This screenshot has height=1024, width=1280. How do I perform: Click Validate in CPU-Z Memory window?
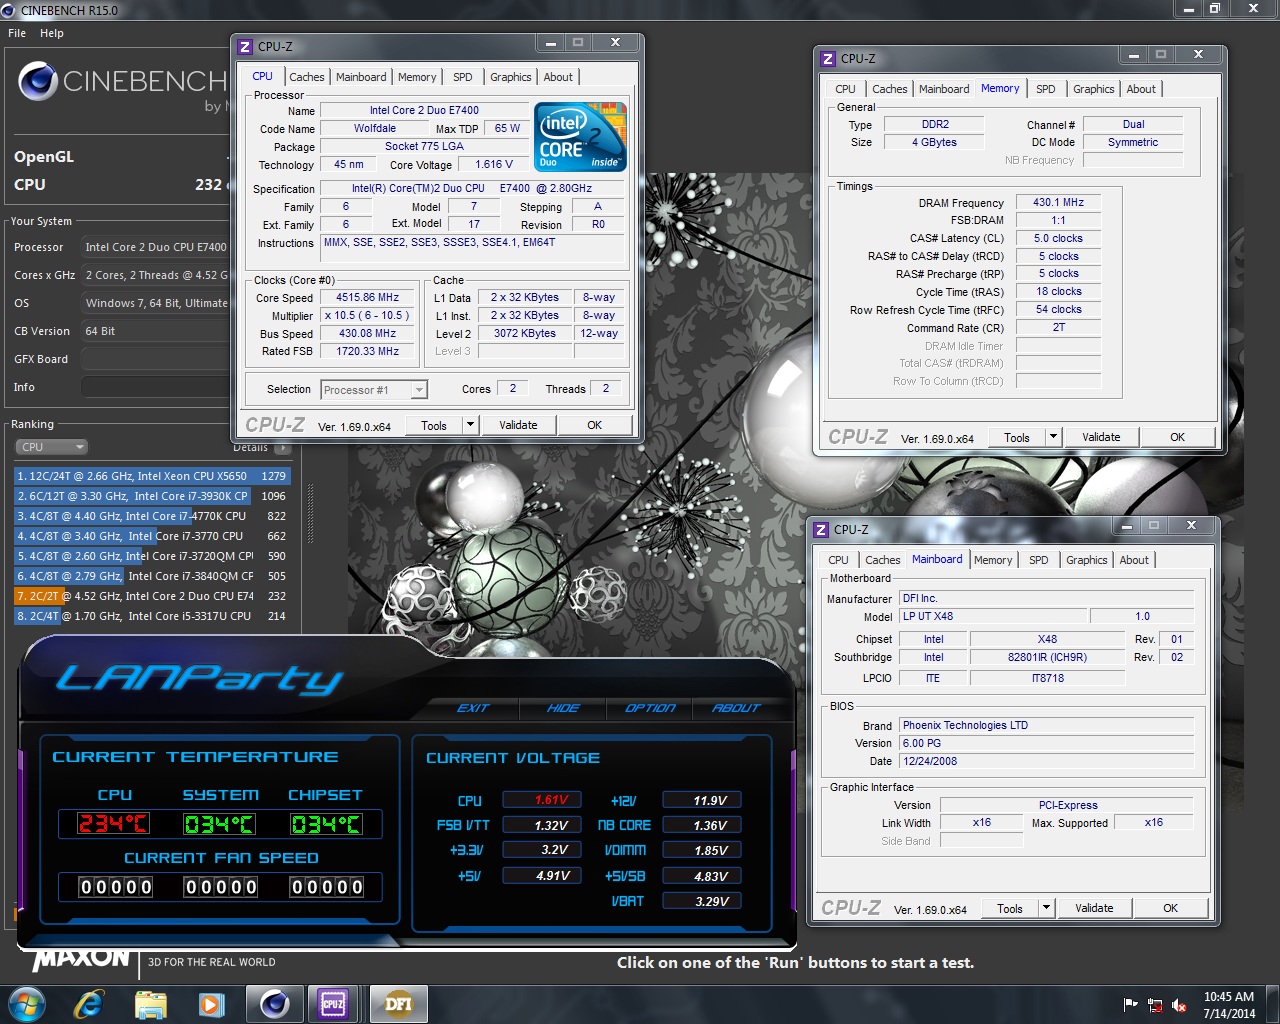(1101, 437)
